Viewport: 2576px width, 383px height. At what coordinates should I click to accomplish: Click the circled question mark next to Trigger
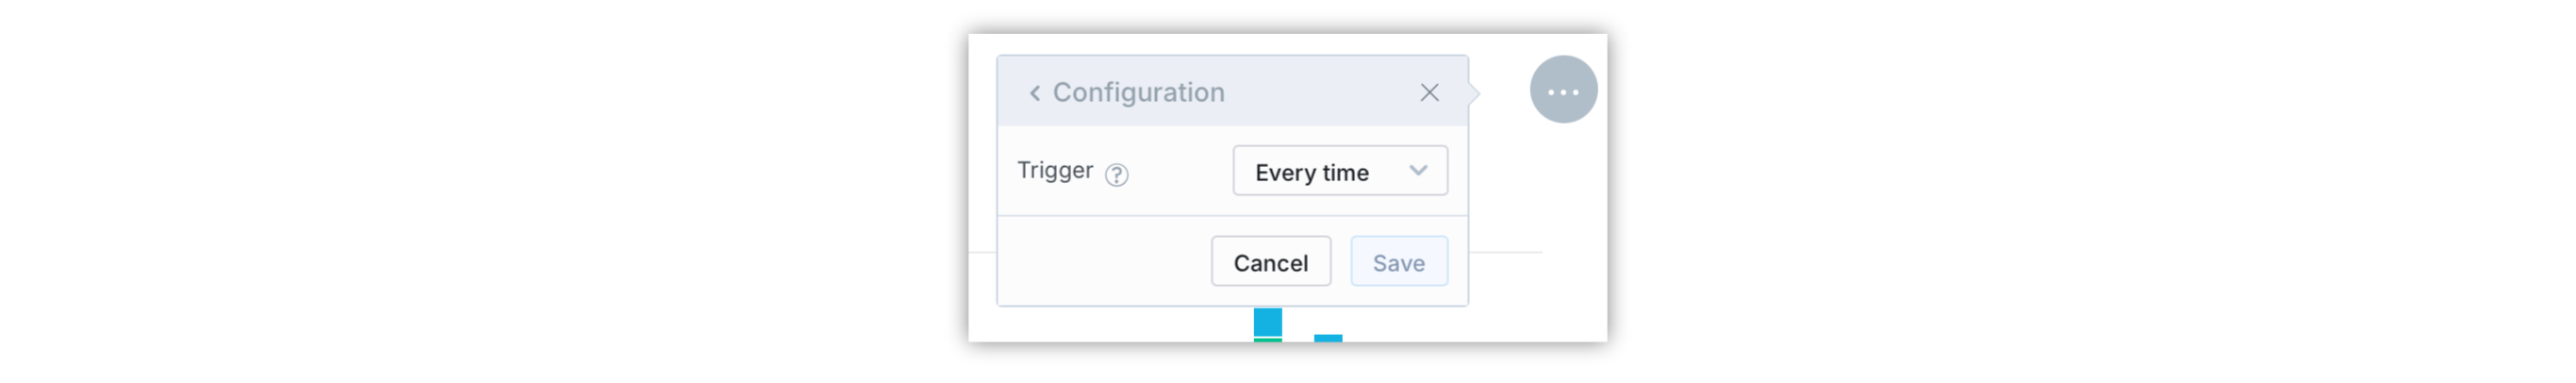1116,175
